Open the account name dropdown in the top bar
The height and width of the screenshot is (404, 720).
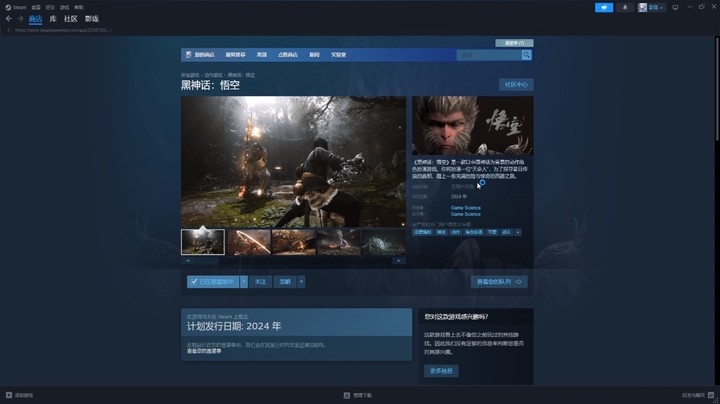point(656,7)
